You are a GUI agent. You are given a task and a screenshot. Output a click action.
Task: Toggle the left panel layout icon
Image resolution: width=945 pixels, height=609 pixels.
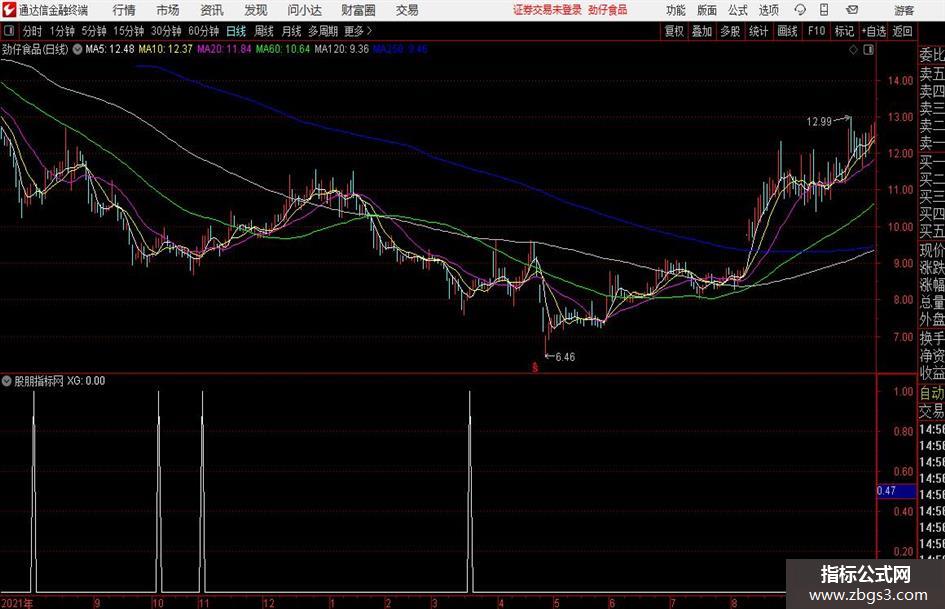9,31
